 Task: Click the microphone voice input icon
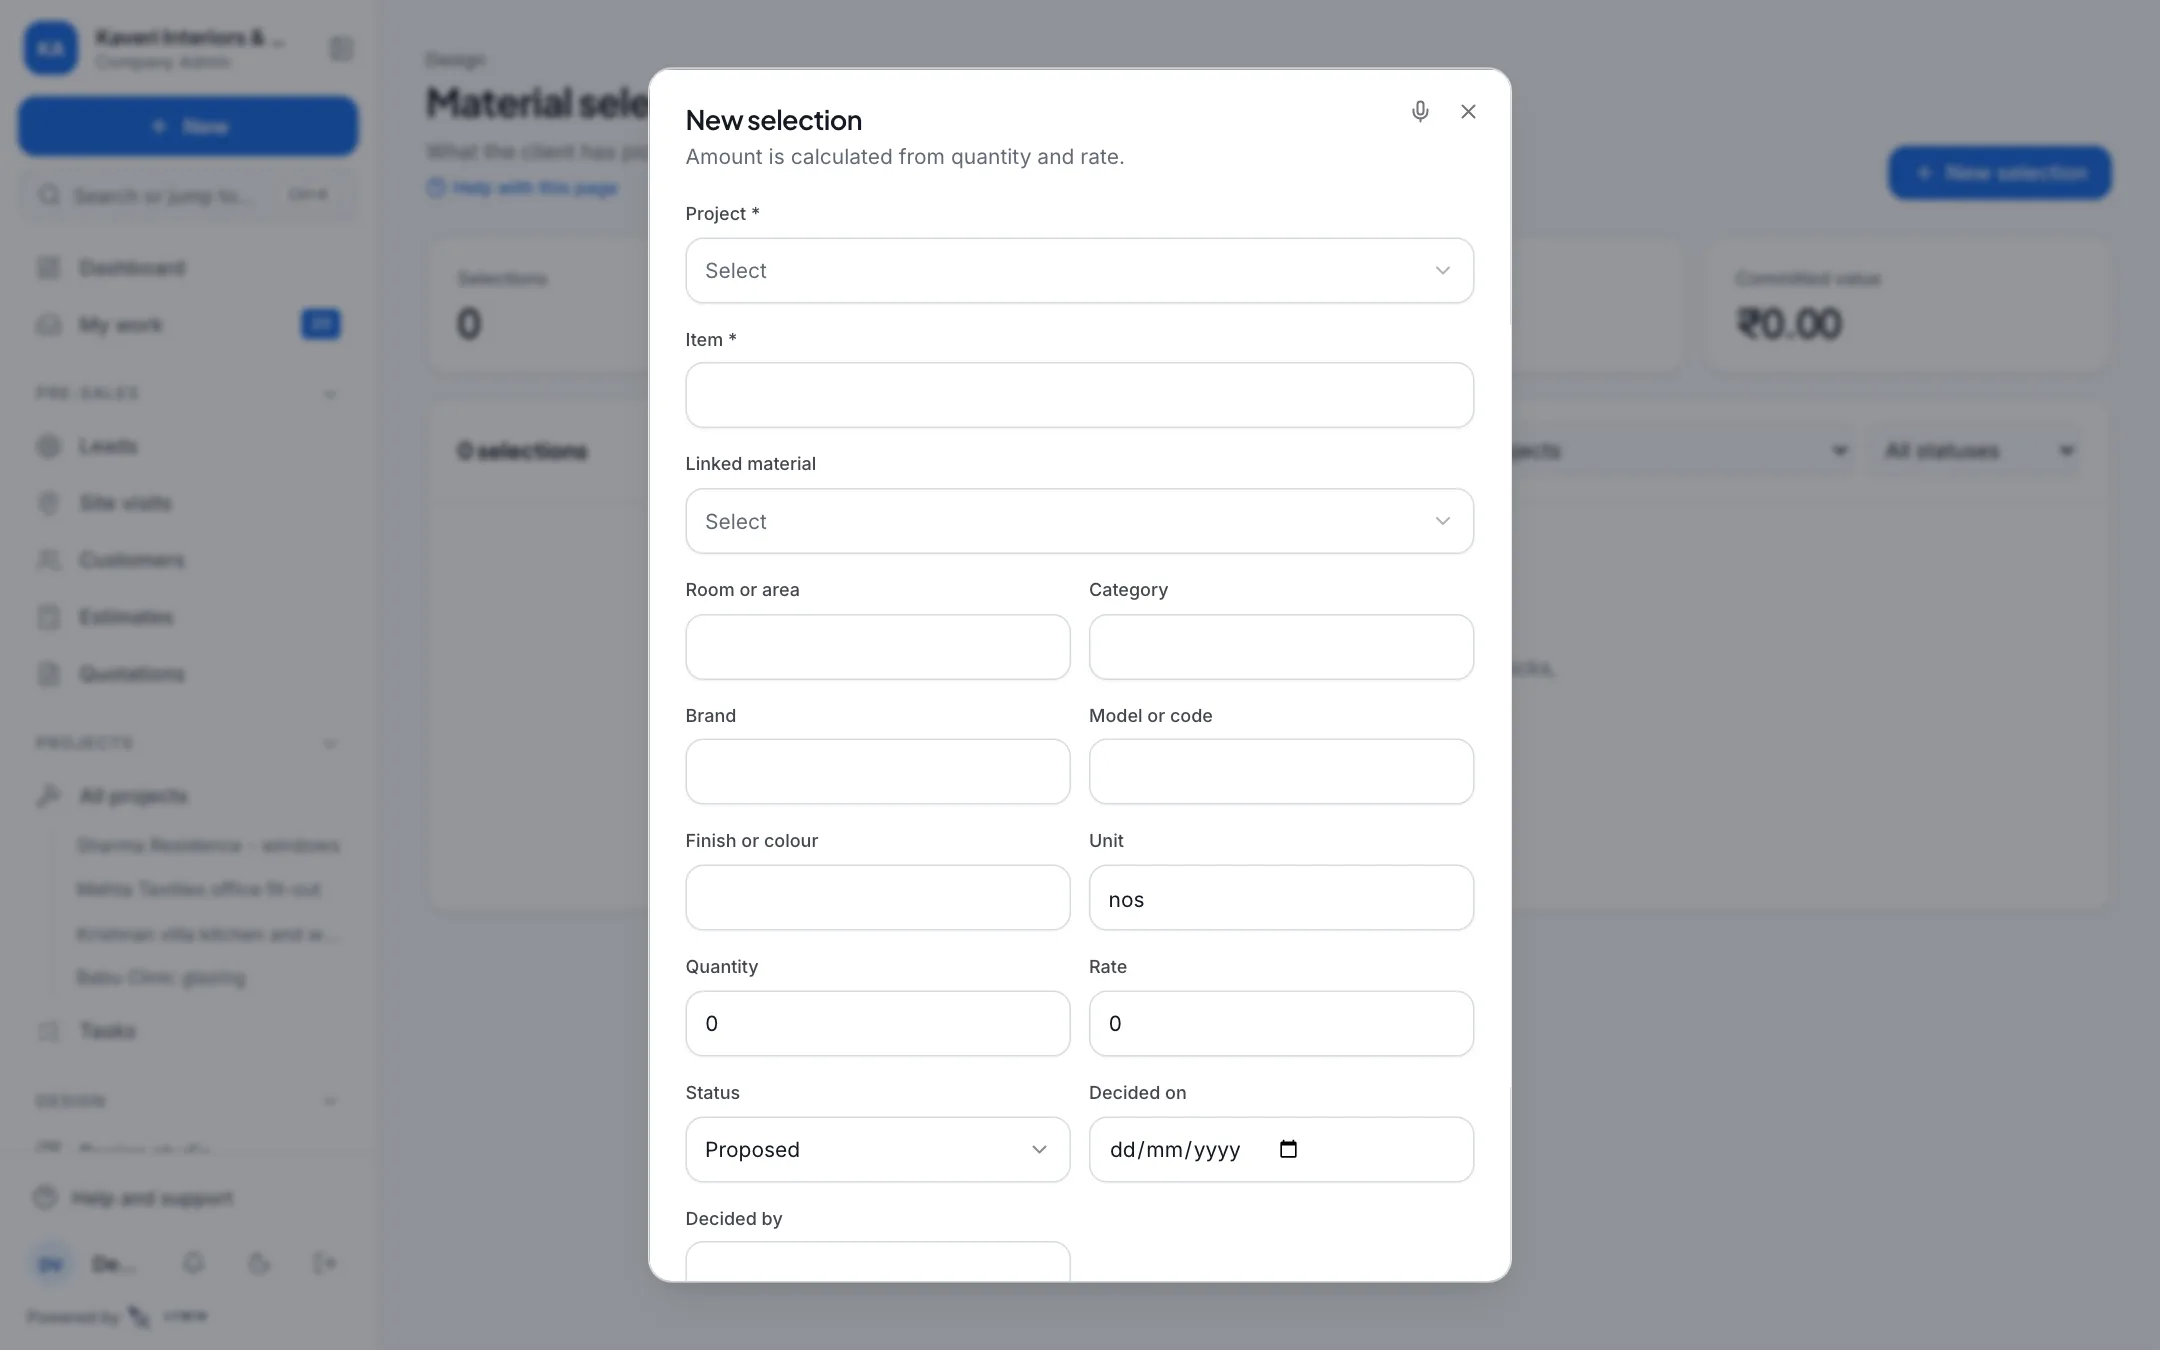(x=1420, y=111)
